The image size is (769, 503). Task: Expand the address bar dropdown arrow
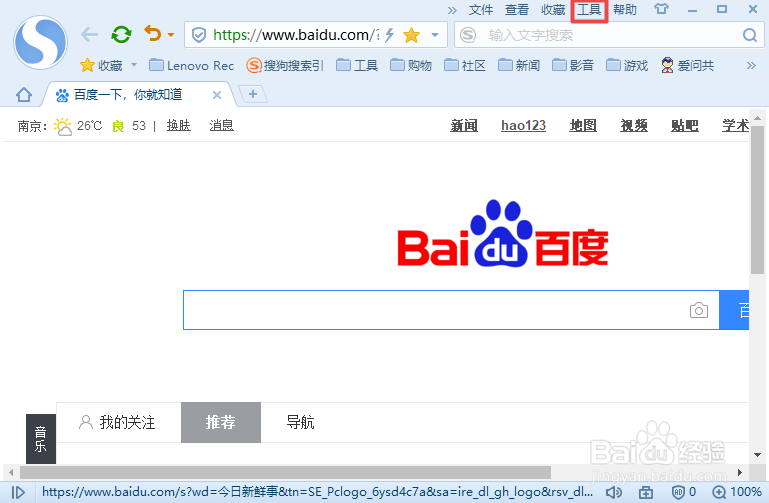click(x=435, y=35)
